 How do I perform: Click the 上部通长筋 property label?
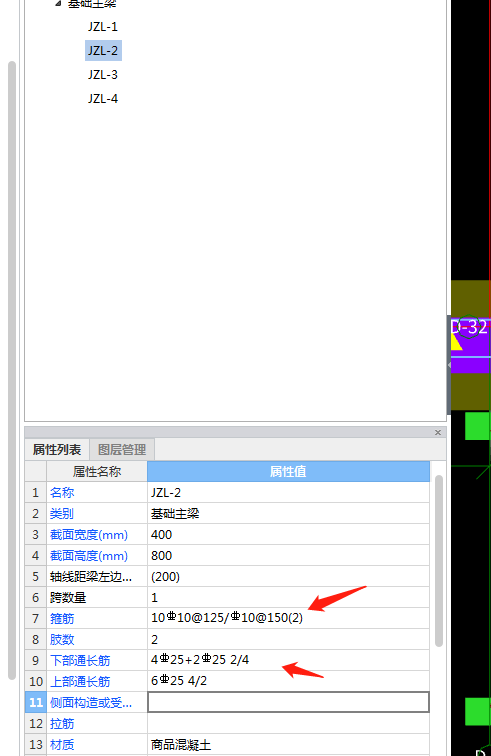(x=80, y=682)
